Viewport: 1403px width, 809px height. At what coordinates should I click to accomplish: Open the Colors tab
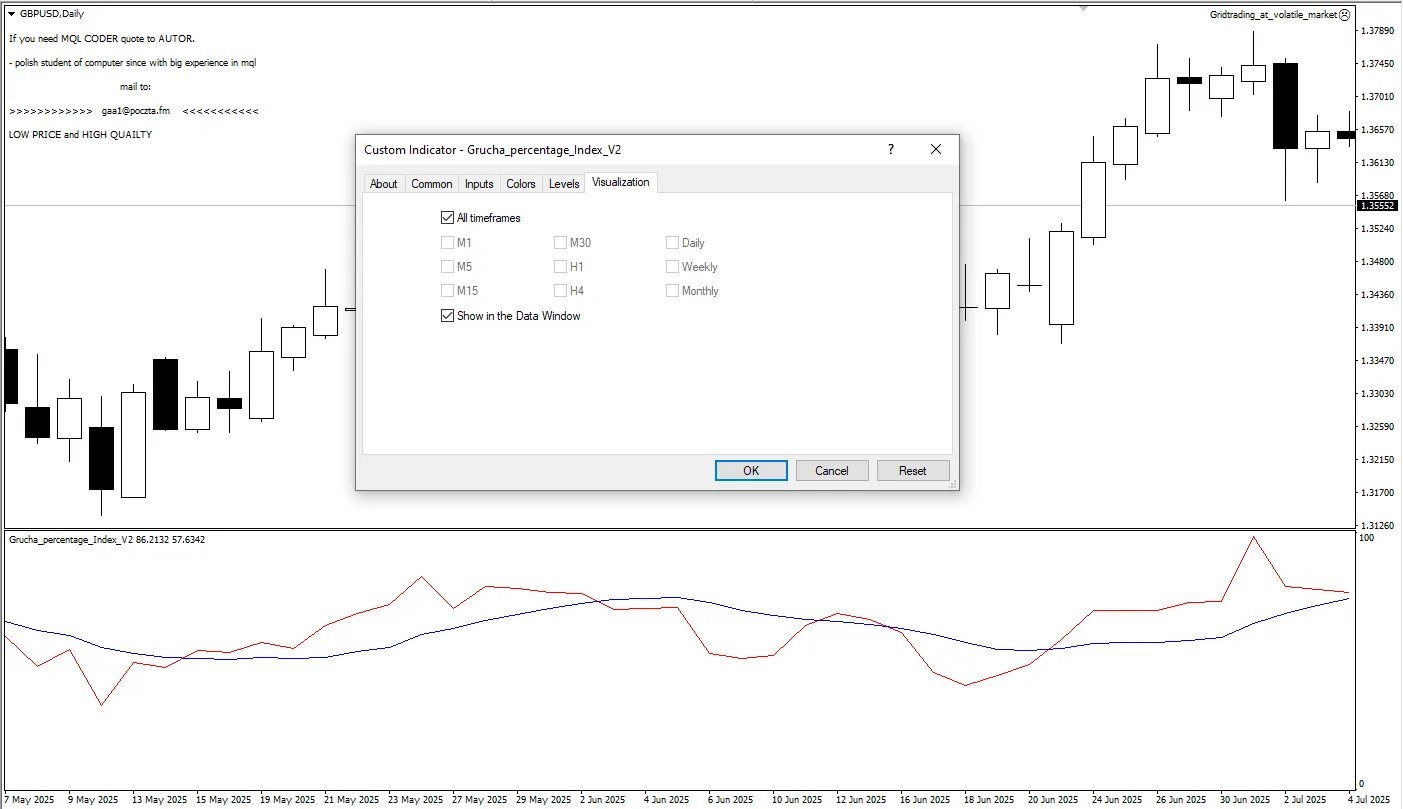521,184
